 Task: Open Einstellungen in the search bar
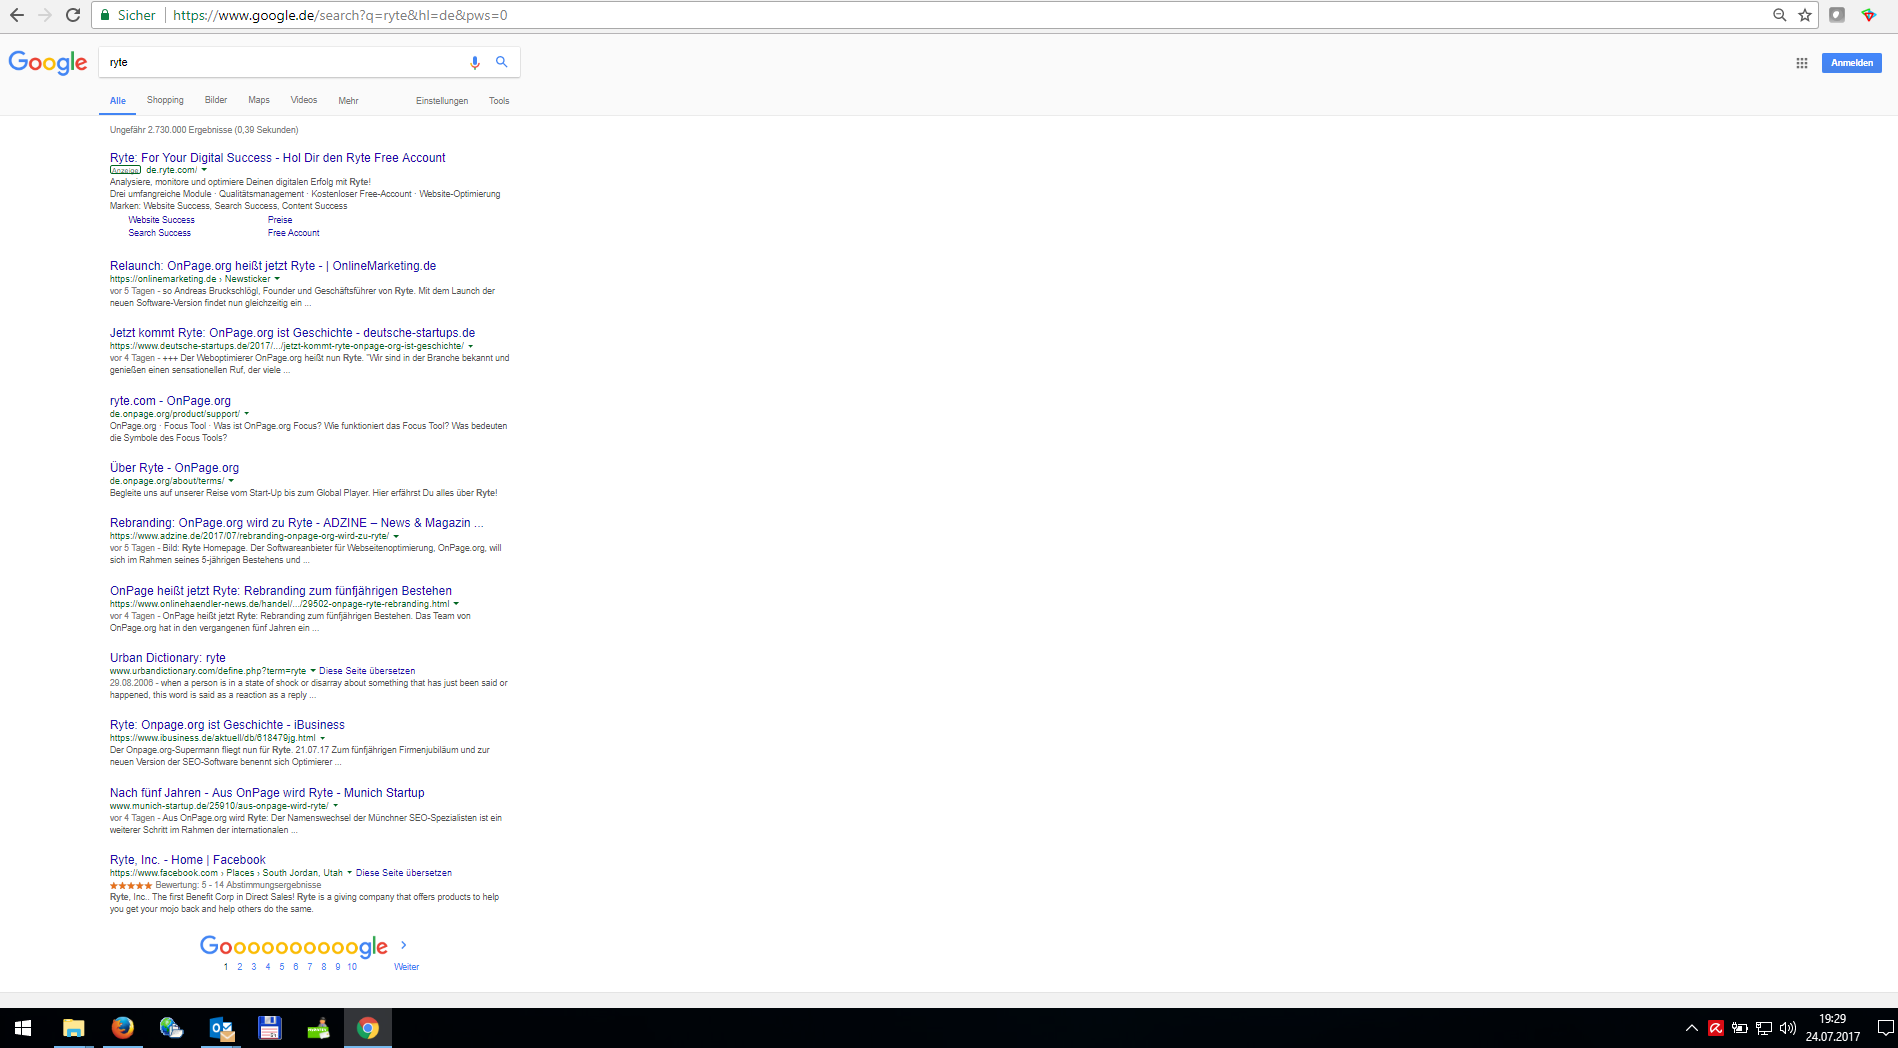point(442,101)
